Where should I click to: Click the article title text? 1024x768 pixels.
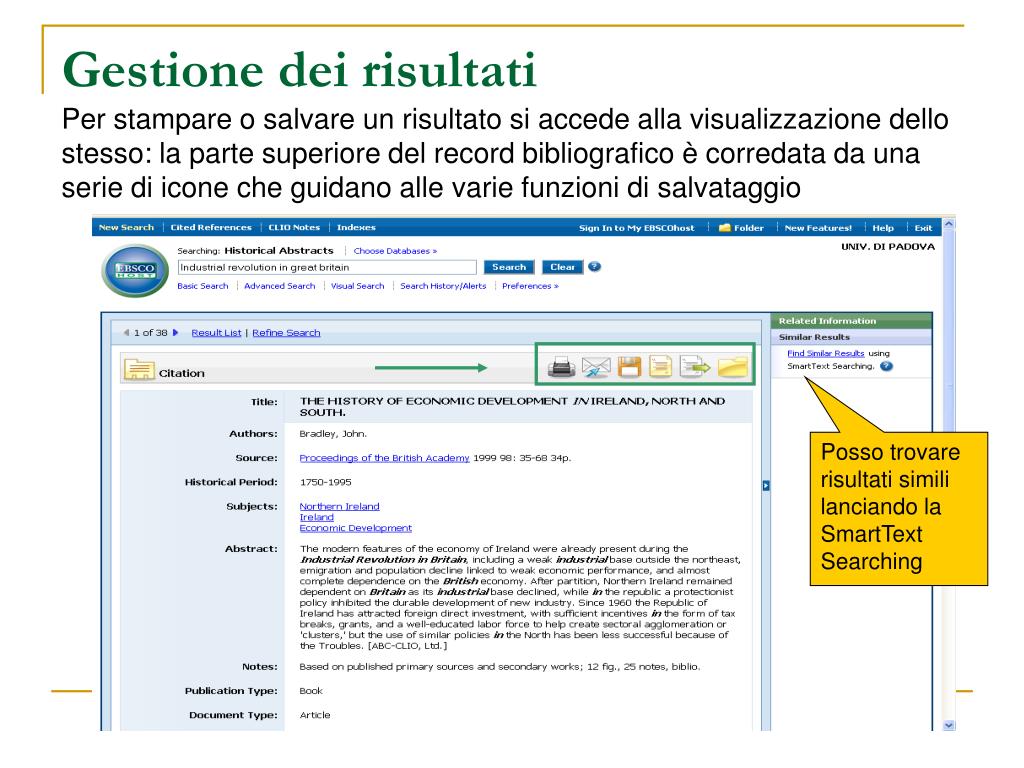coord(512,407)
